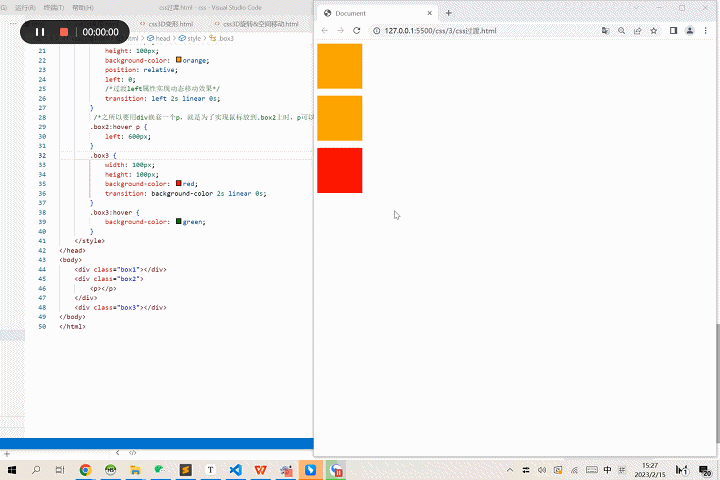Click the translate page icon

point(606,31)
